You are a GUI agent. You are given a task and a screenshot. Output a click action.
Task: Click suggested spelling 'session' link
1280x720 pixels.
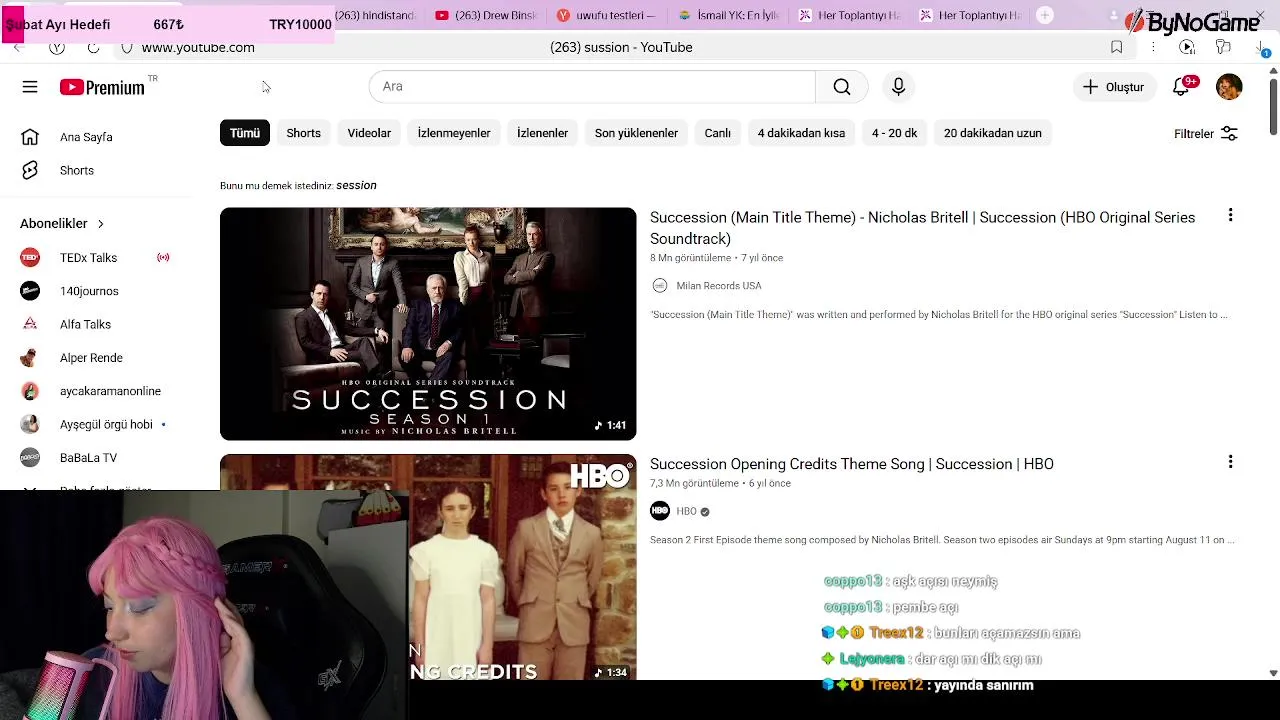click(x=356, y=185)
